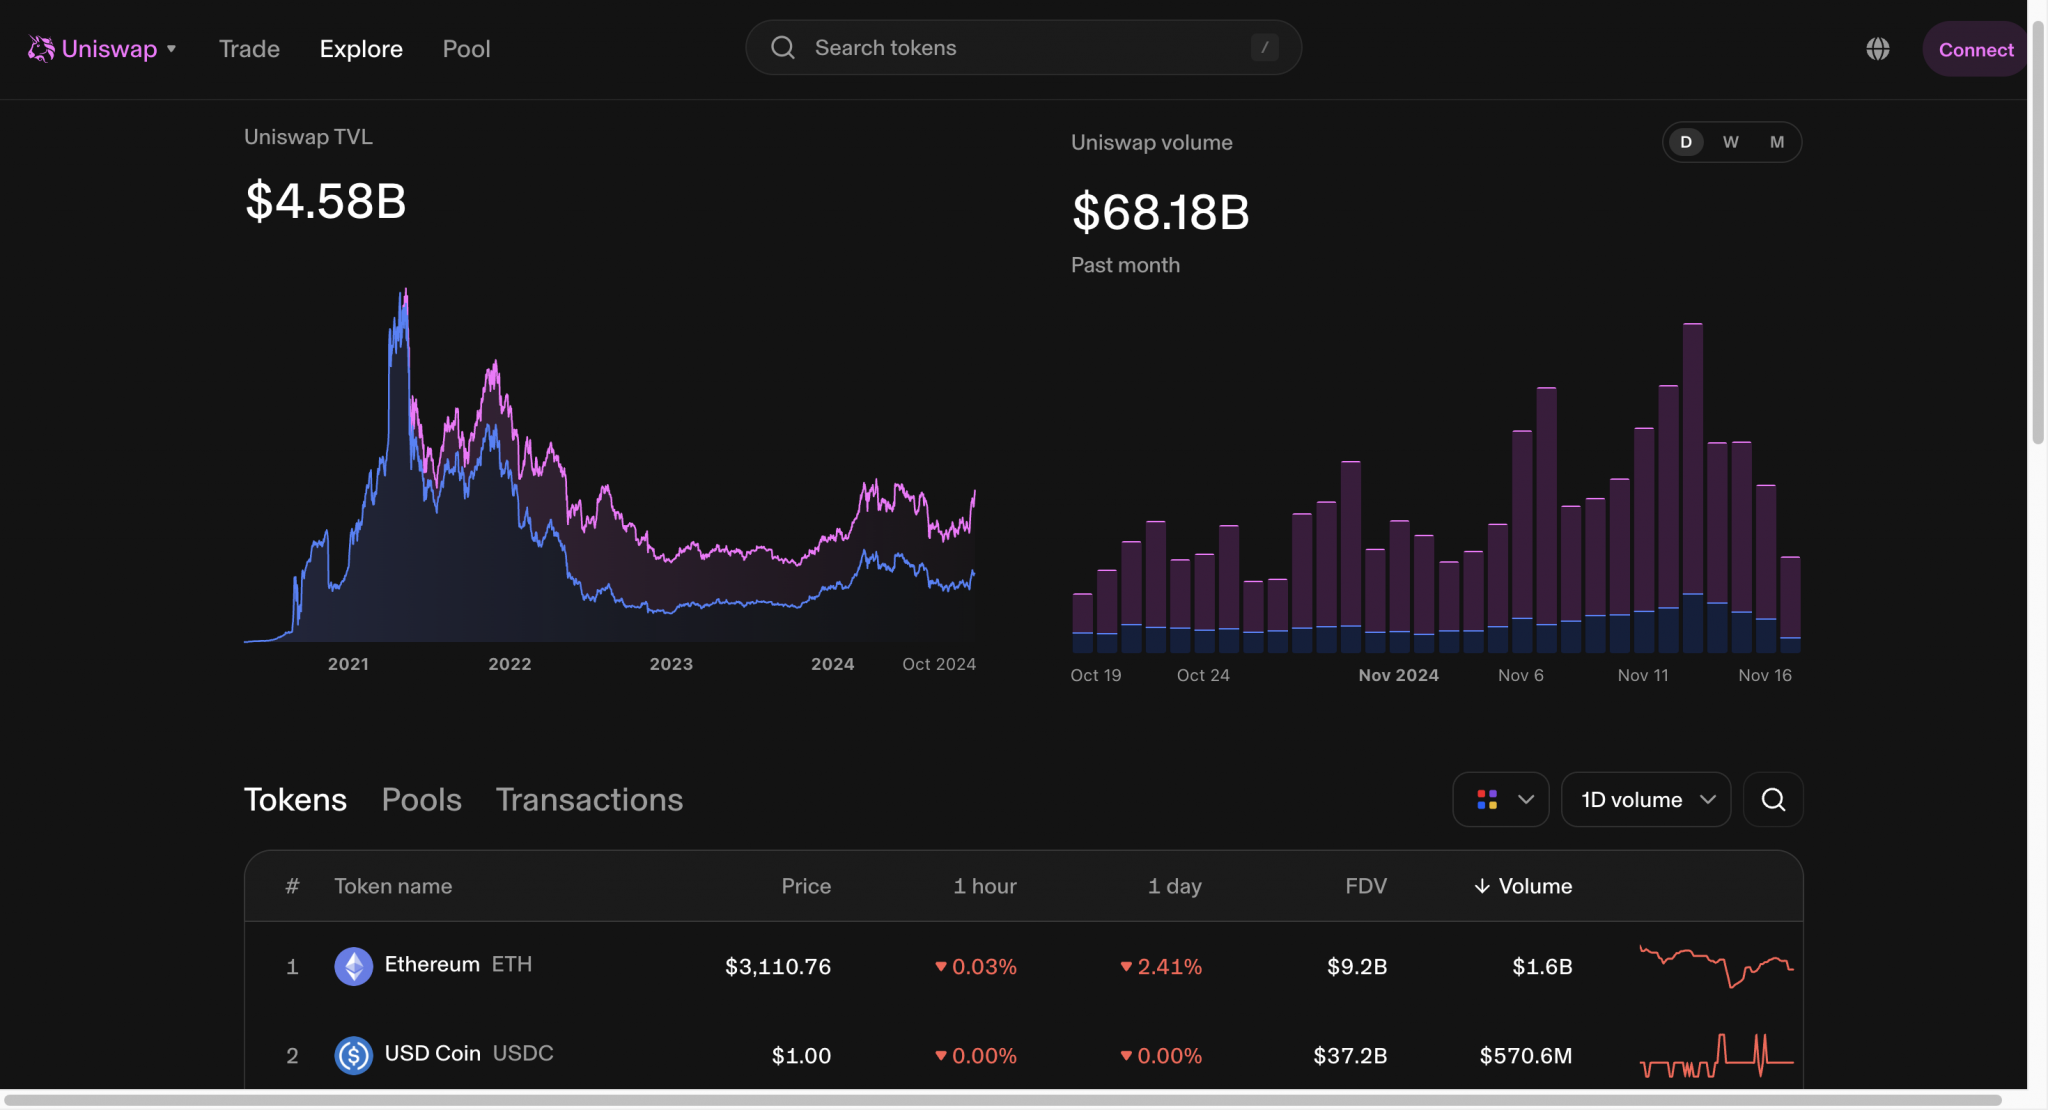Click the Uniswap unicorn logo icon

[x=41, y=49]
